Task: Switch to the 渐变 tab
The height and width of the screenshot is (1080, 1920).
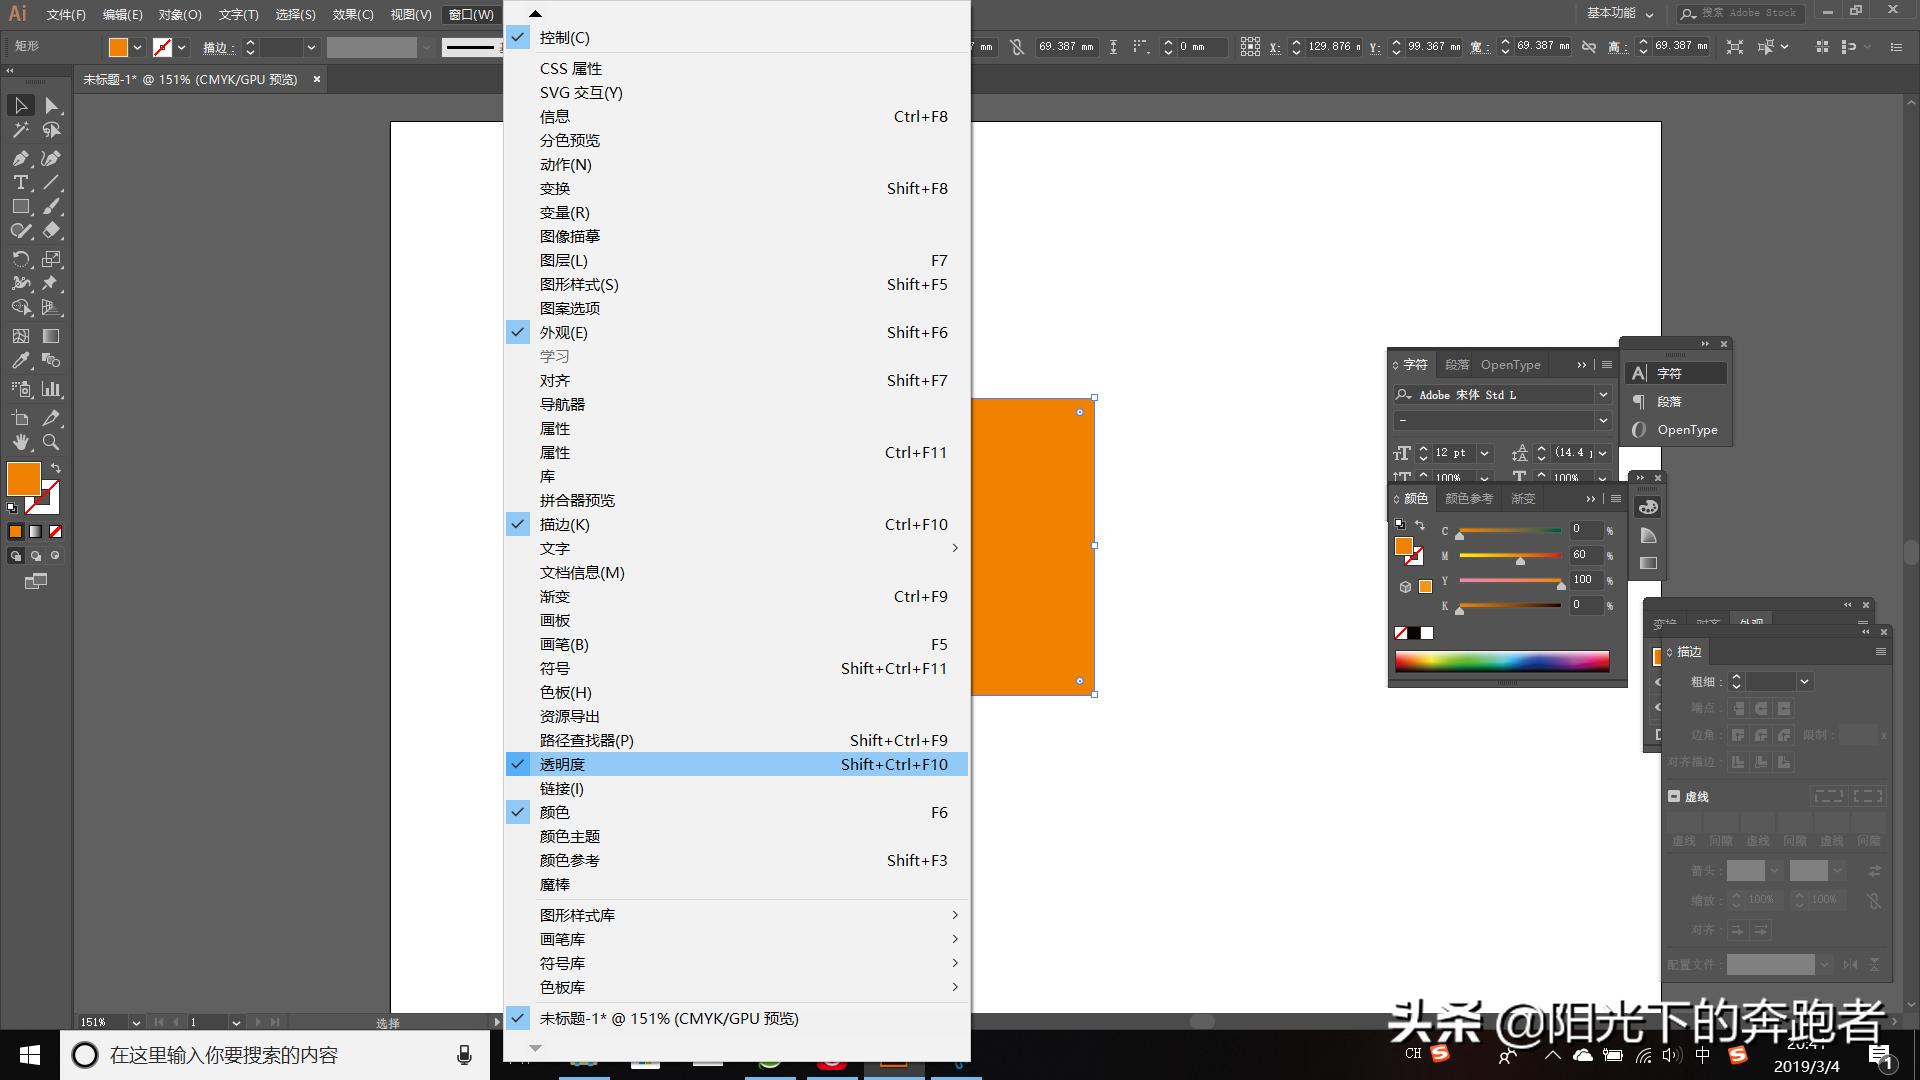Action: (1523, 498)
